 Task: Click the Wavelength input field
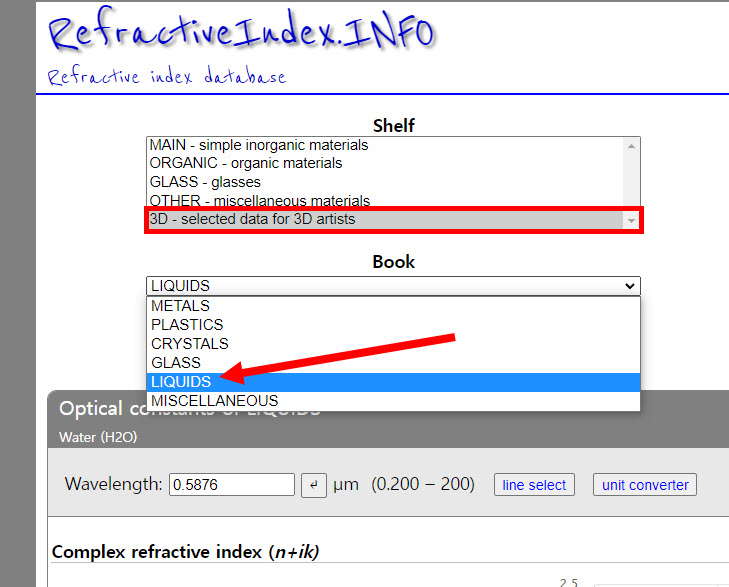[232, 485]
